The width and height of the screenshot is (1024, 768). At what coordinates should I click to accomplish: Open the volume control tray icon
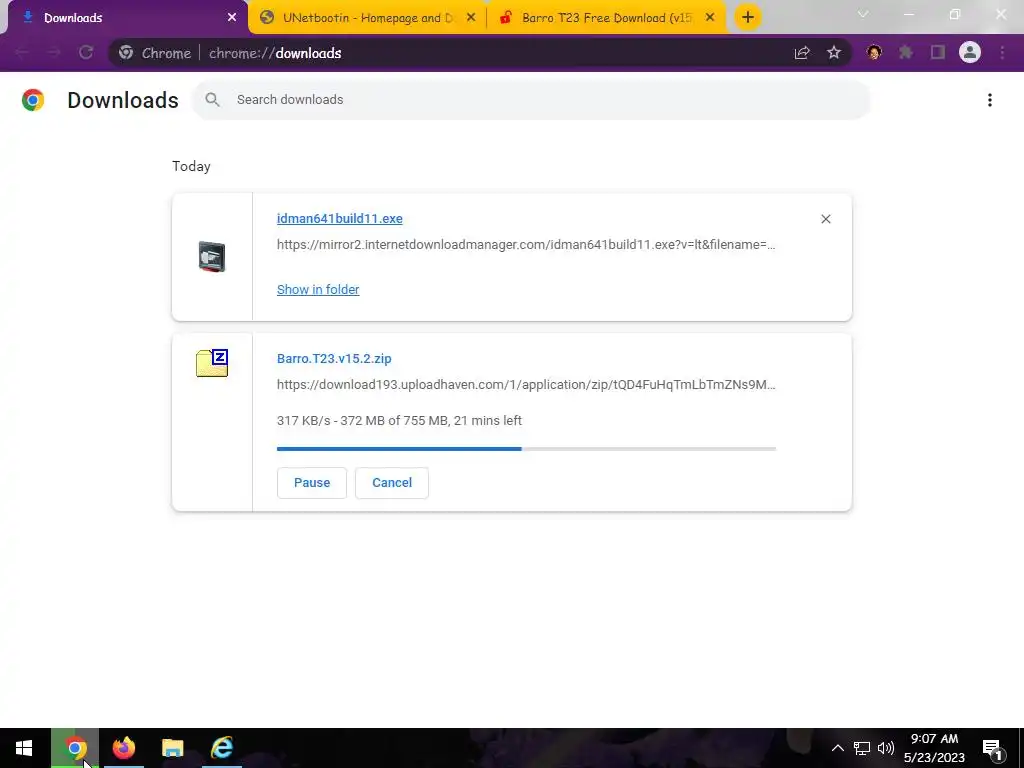point(886,748)
